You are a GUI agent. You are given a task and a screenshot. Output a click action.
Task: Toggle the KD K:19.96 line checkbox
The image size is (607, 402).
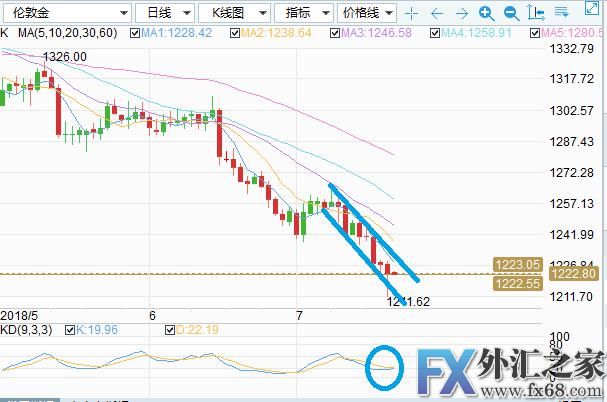70,330
